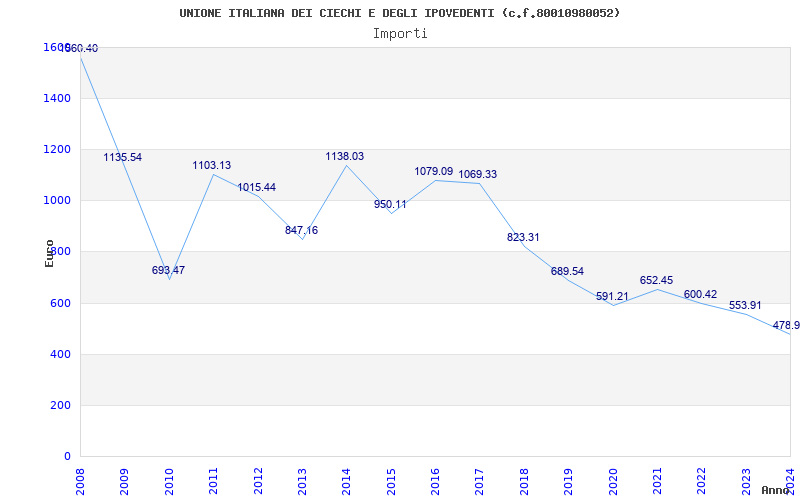The width and height of the screenshot is (800, 500).
Task: Select the y-axis value 600
Action: pyautogui.click(x=59, y=304)
